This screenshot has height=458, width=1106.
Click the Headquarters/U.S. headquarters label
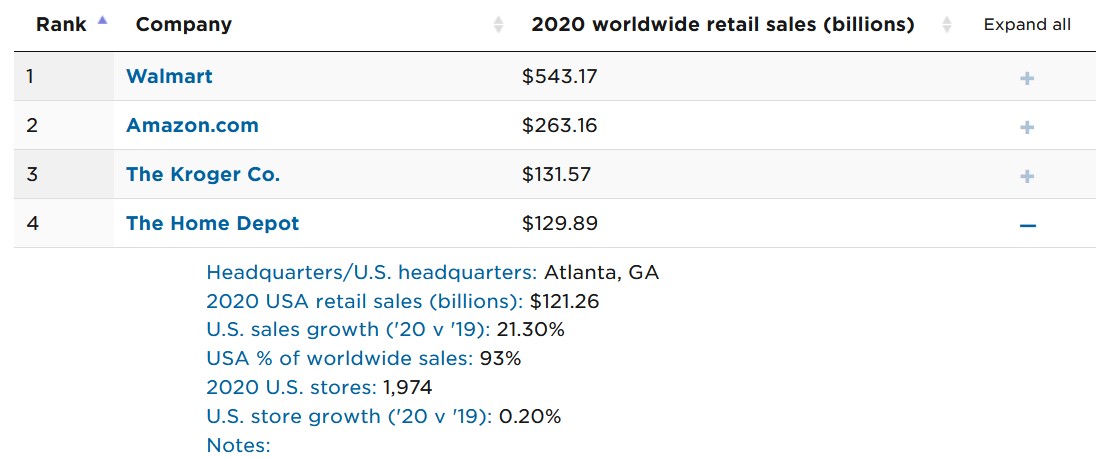(x=372, y=272)
